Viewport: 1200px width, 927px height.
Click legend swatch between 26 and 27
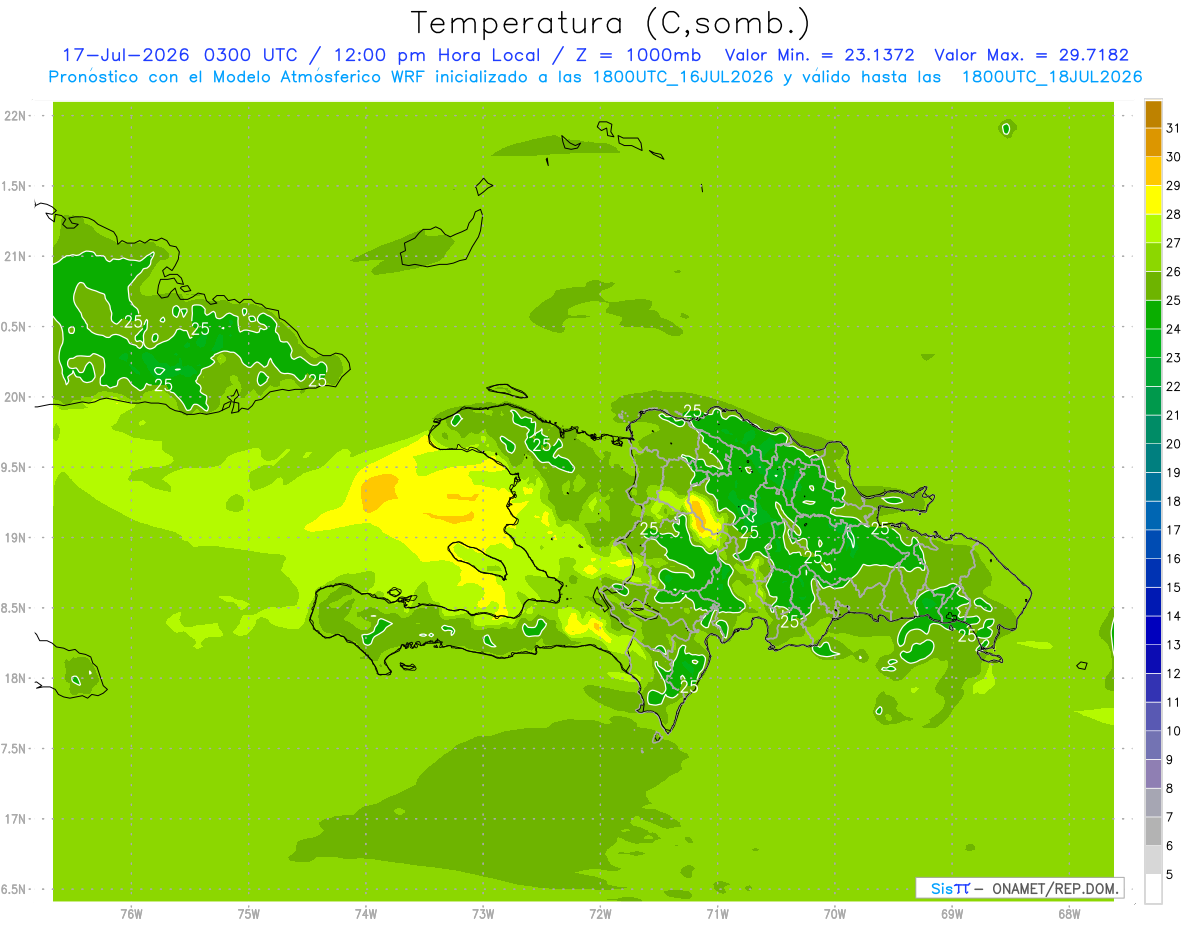(1153, 257)
